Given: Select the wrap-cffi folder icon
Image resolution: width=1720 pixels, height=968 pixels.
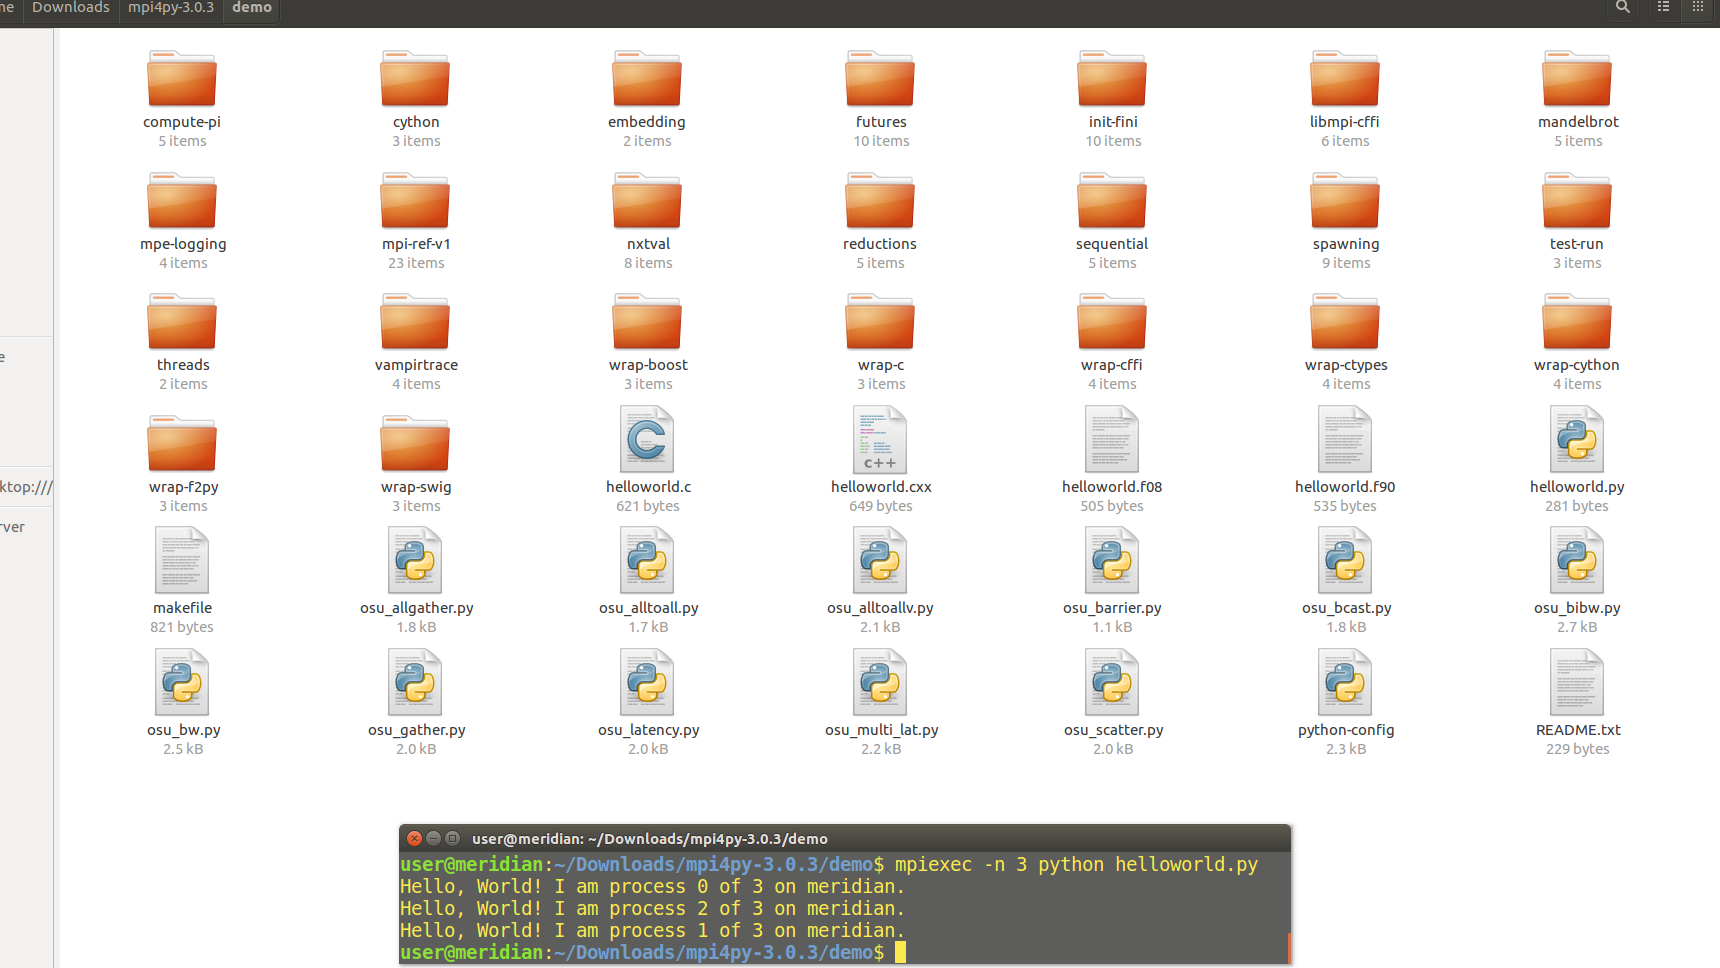Looking at the screenshot, I should (1112, 322).
